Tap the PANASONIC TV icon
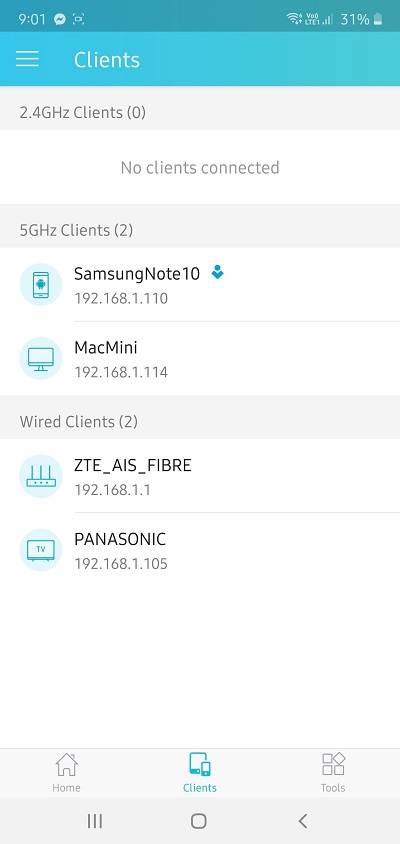The width and height of the screenshot is (400, 844). (x=41, y=550)
